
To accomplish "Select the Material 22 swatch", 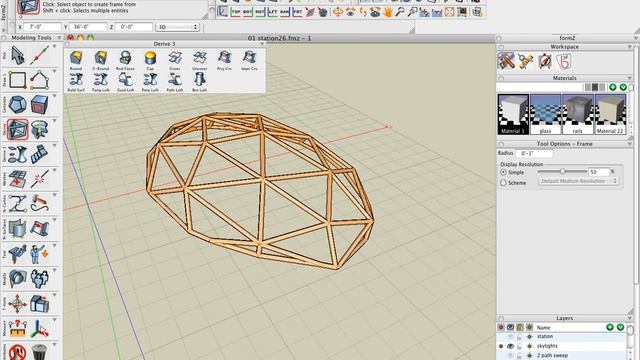I will [x=610, y=114].
